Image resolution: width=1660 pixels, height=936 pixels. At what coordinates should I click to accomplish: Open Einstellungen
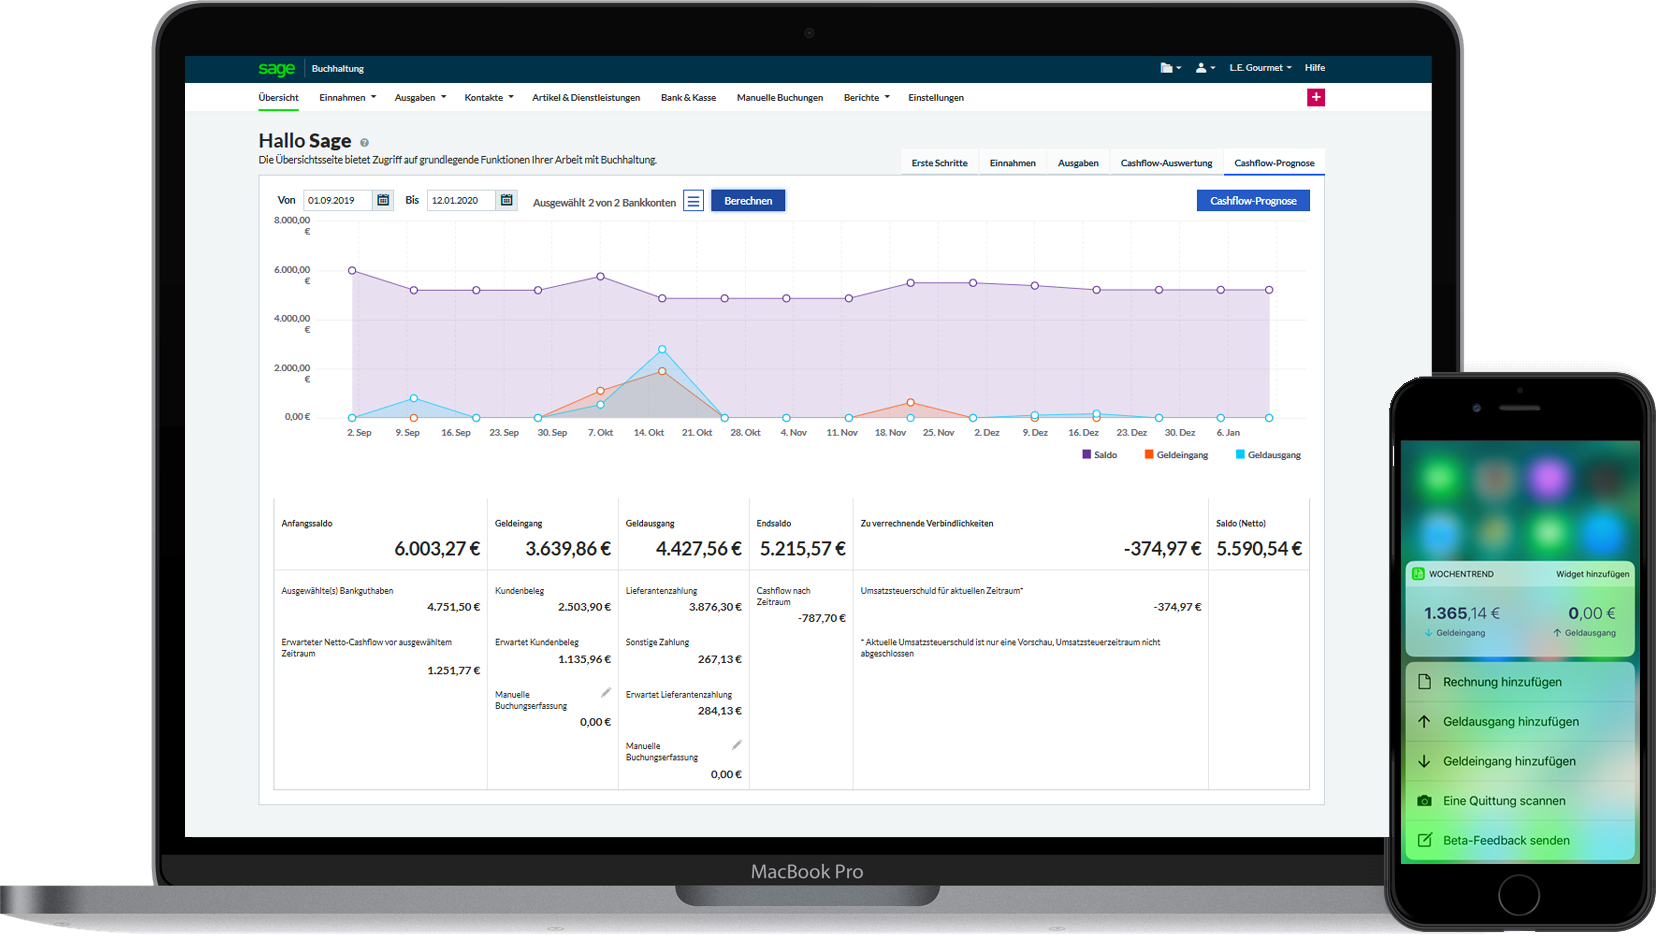[936, 98]
